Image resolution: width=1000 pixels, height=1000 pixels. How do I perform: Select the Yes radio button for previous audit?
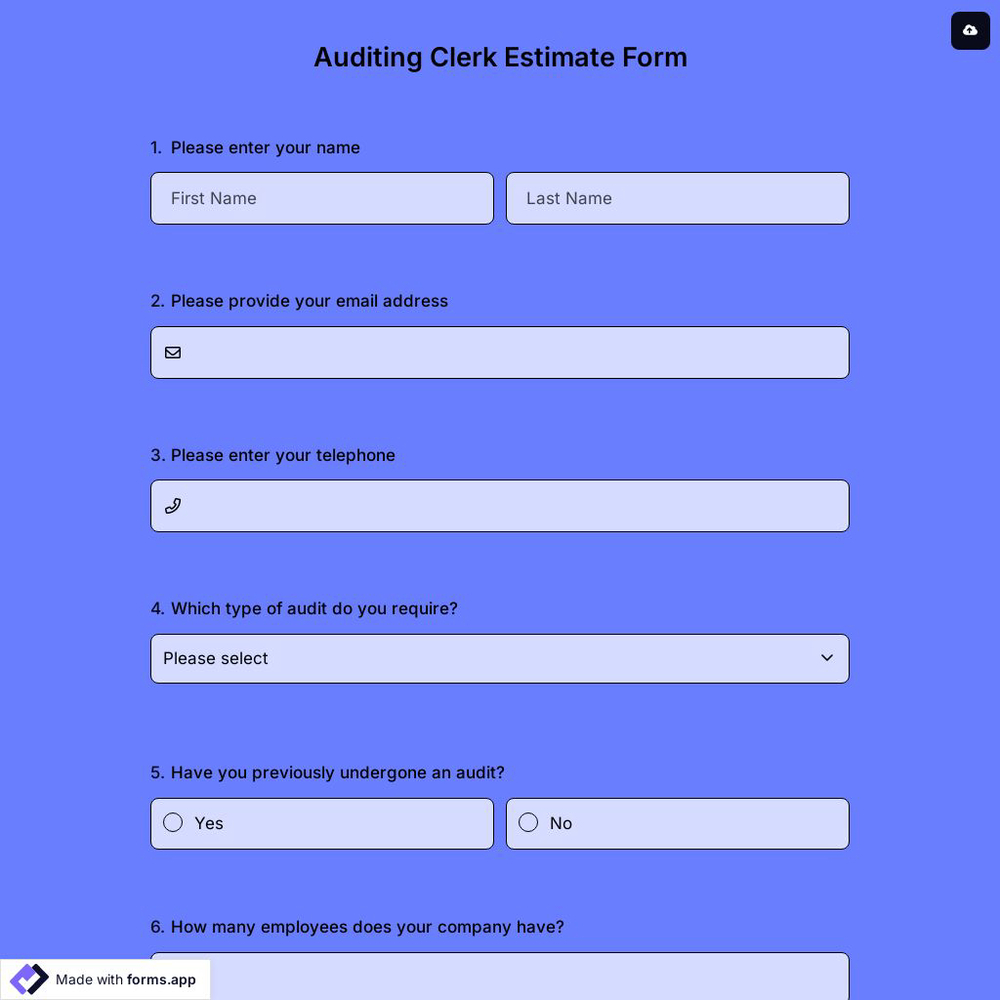point(172,822)
